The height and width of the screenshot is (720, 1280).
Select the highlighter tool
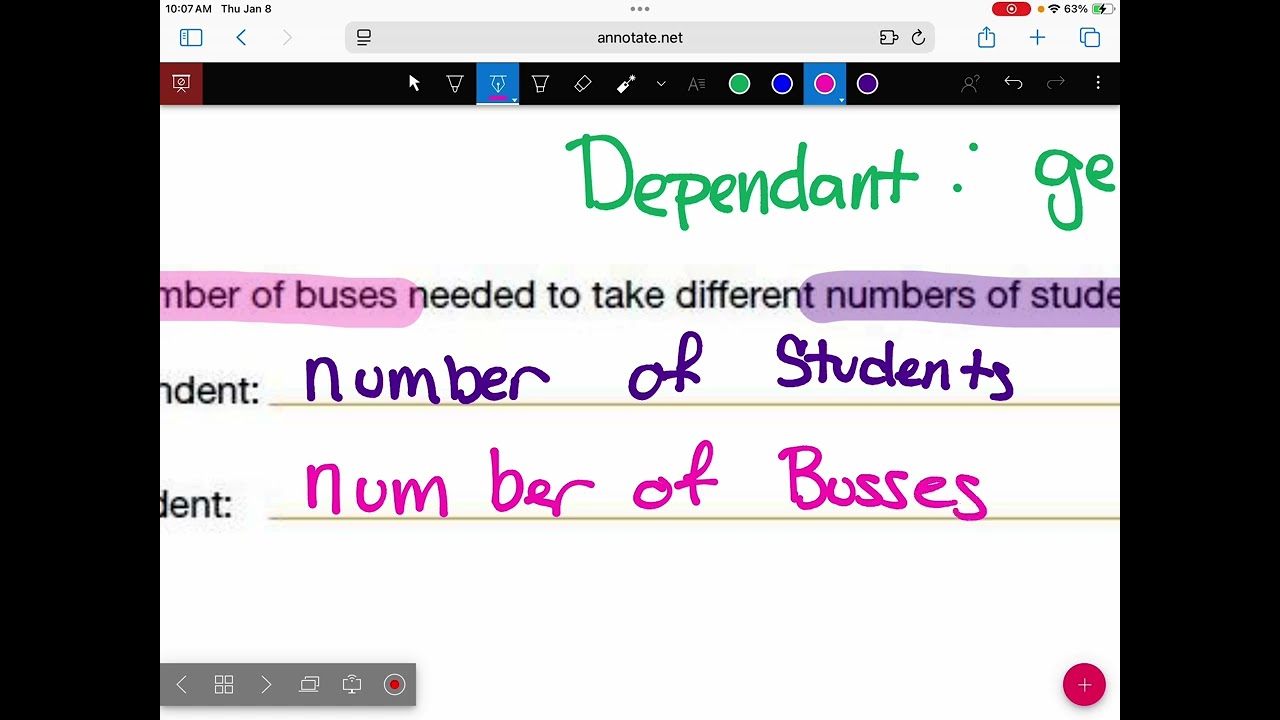[540, 84]
